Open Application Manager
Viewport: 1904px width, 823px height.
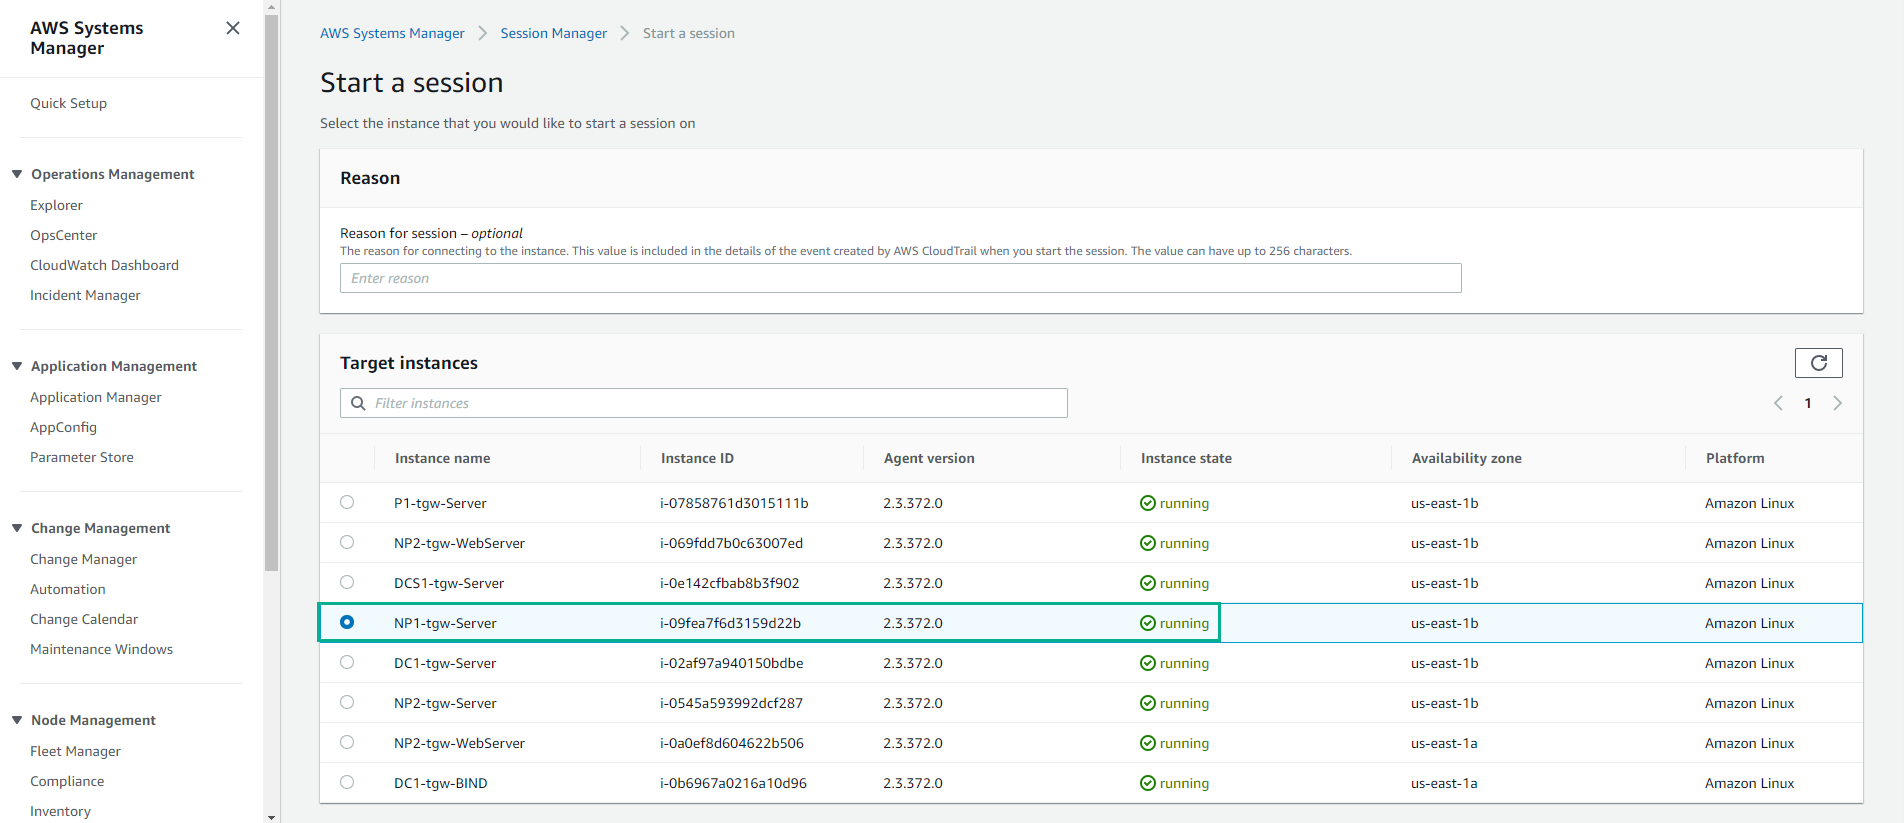pos(95,397)
